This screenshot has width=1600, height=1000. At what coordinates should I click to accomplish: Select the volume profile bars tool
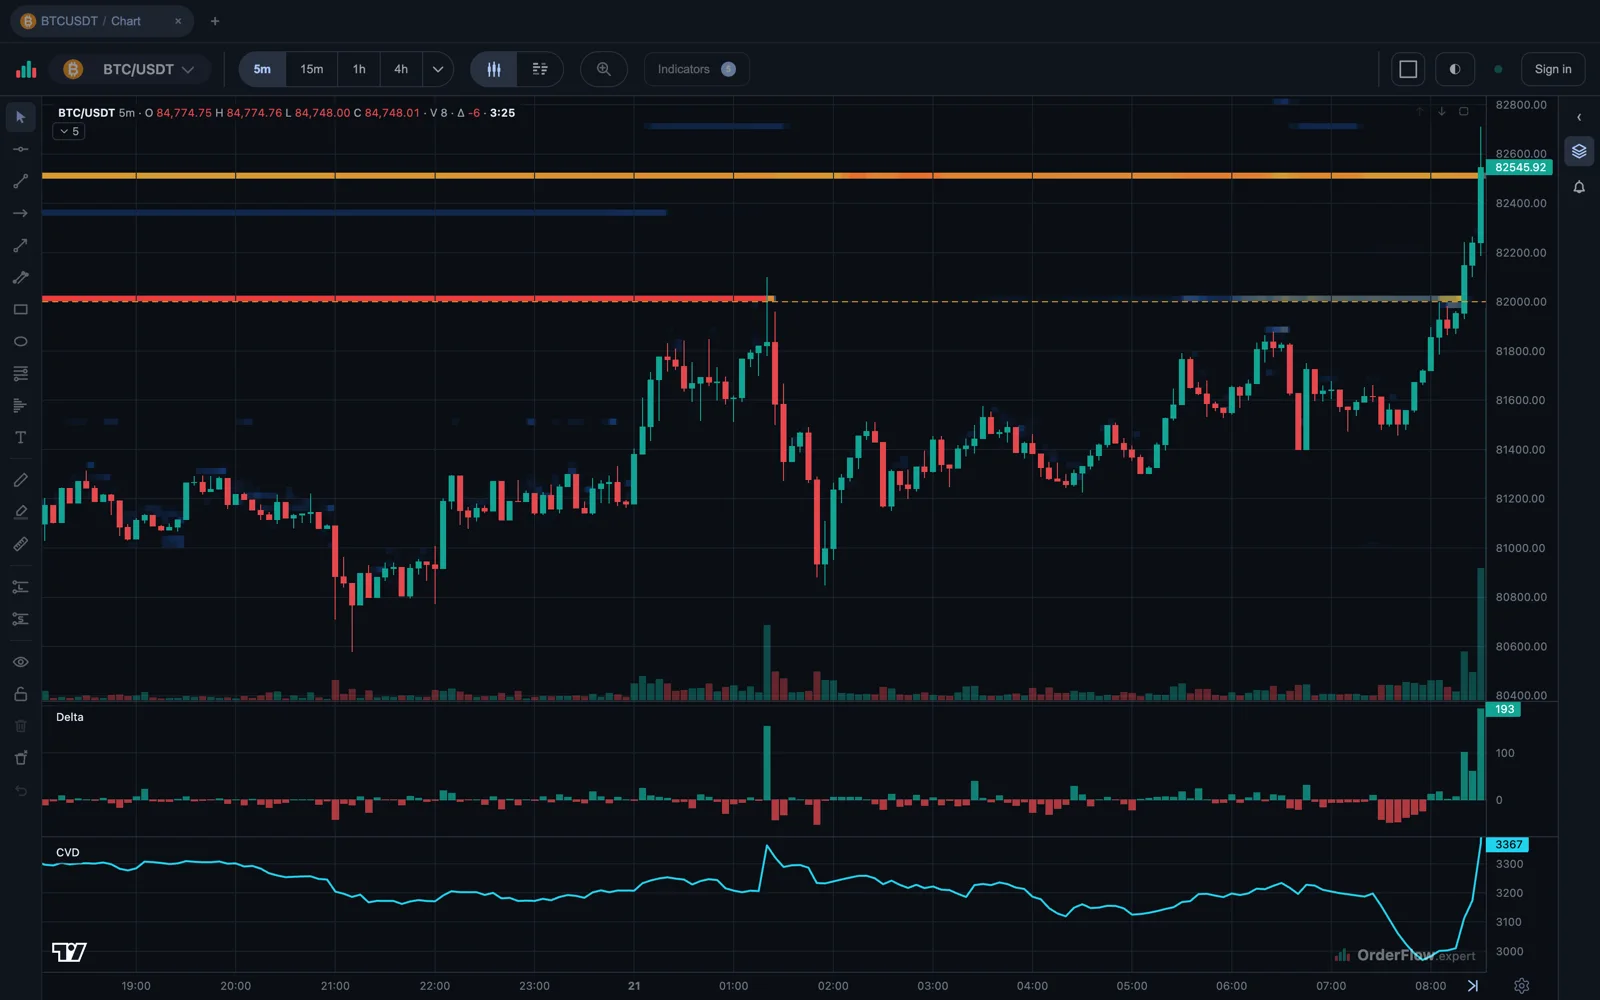(20, 405)
